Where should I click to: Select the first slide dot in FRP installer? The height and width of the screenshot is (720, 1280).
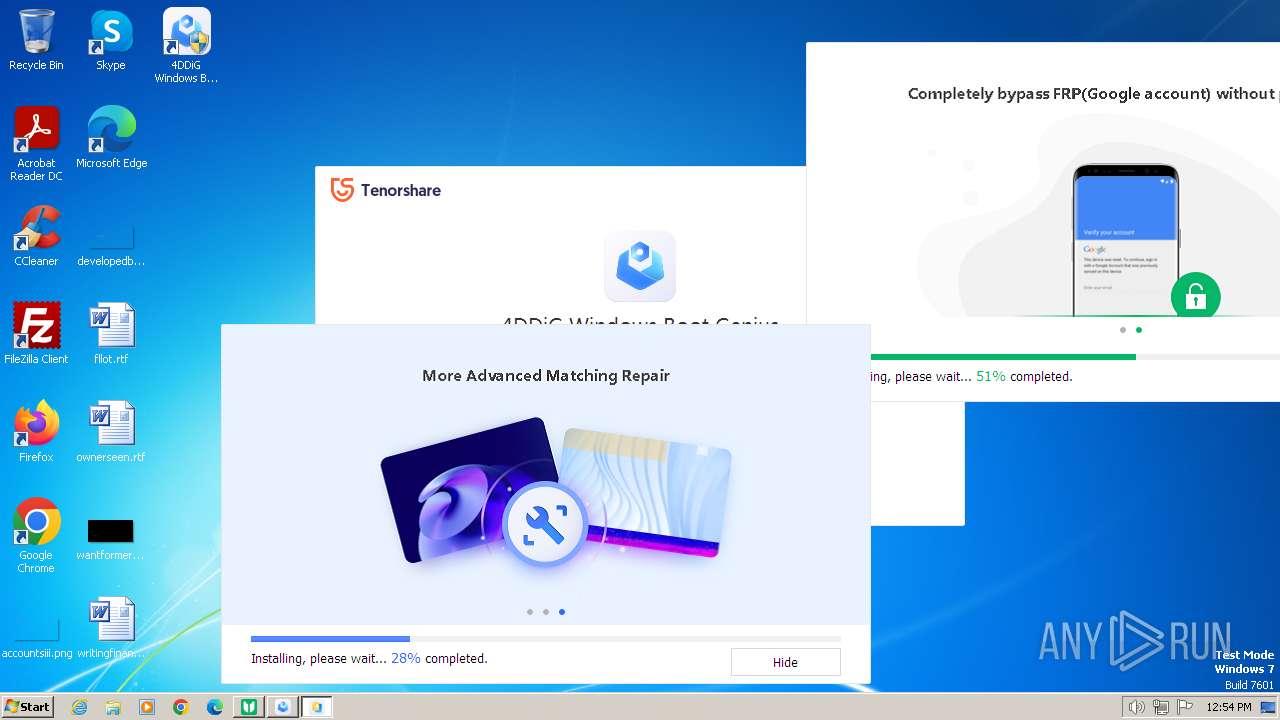click(x=1123, y=330)
